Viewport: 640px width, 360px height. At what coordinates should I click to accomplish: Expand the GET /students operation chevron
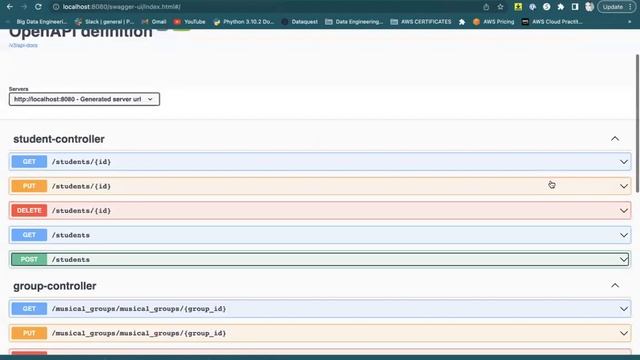624,236
